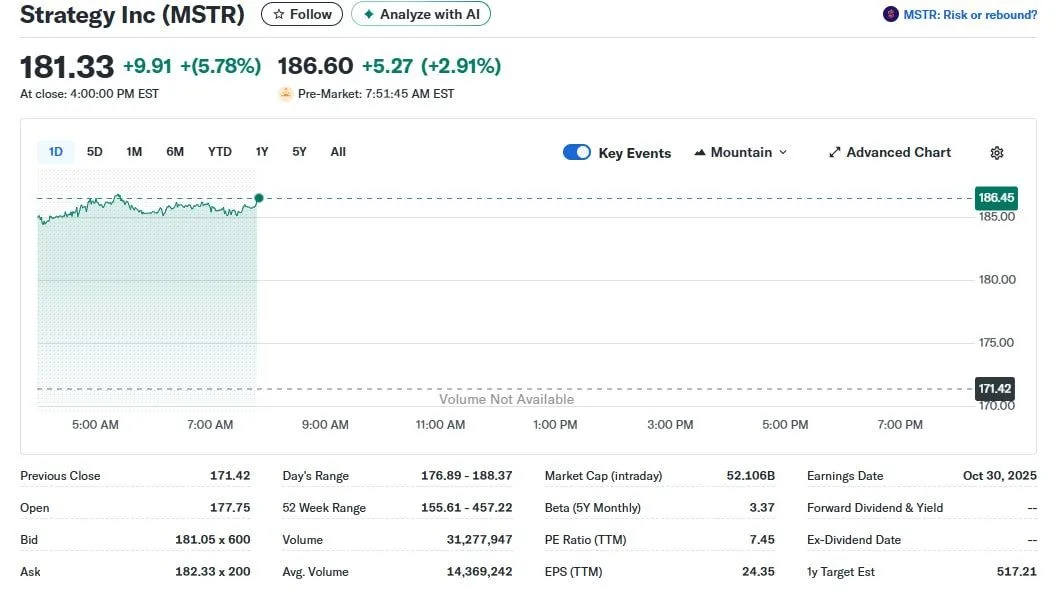The width and height of the screenshot is (1057, 595).
Task: Click the star Follow button
Action: pos(301,15)
